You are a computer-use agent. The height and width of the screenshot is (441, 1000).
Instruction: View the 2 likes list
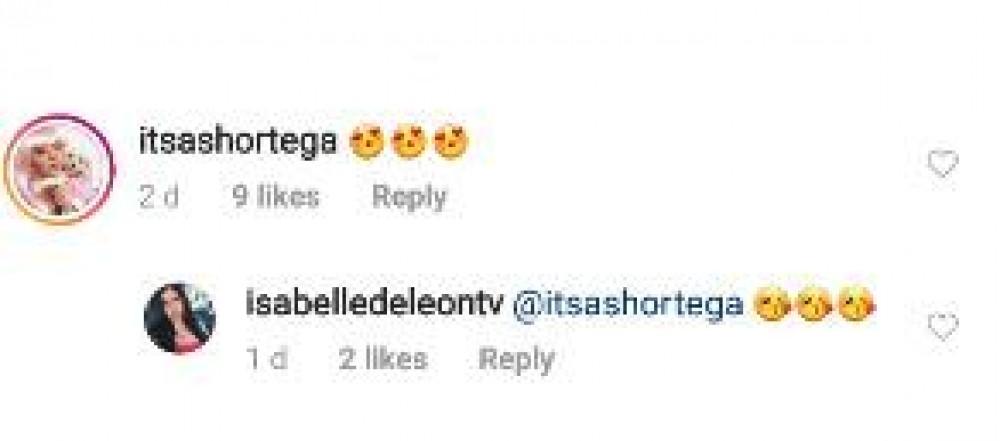point(383,359)
